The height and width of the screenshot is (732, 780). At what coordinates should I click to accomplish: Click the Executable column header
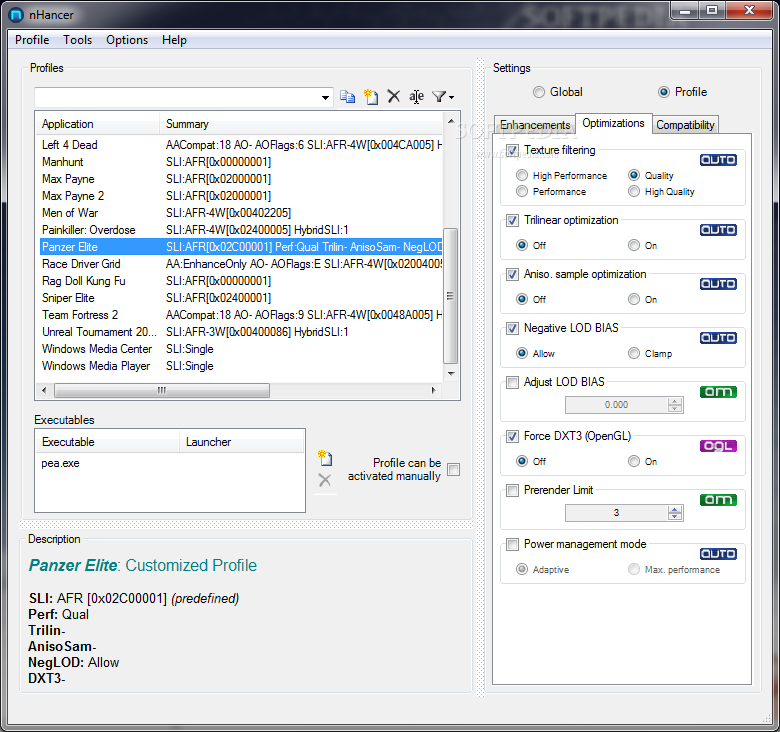[107, 442]
